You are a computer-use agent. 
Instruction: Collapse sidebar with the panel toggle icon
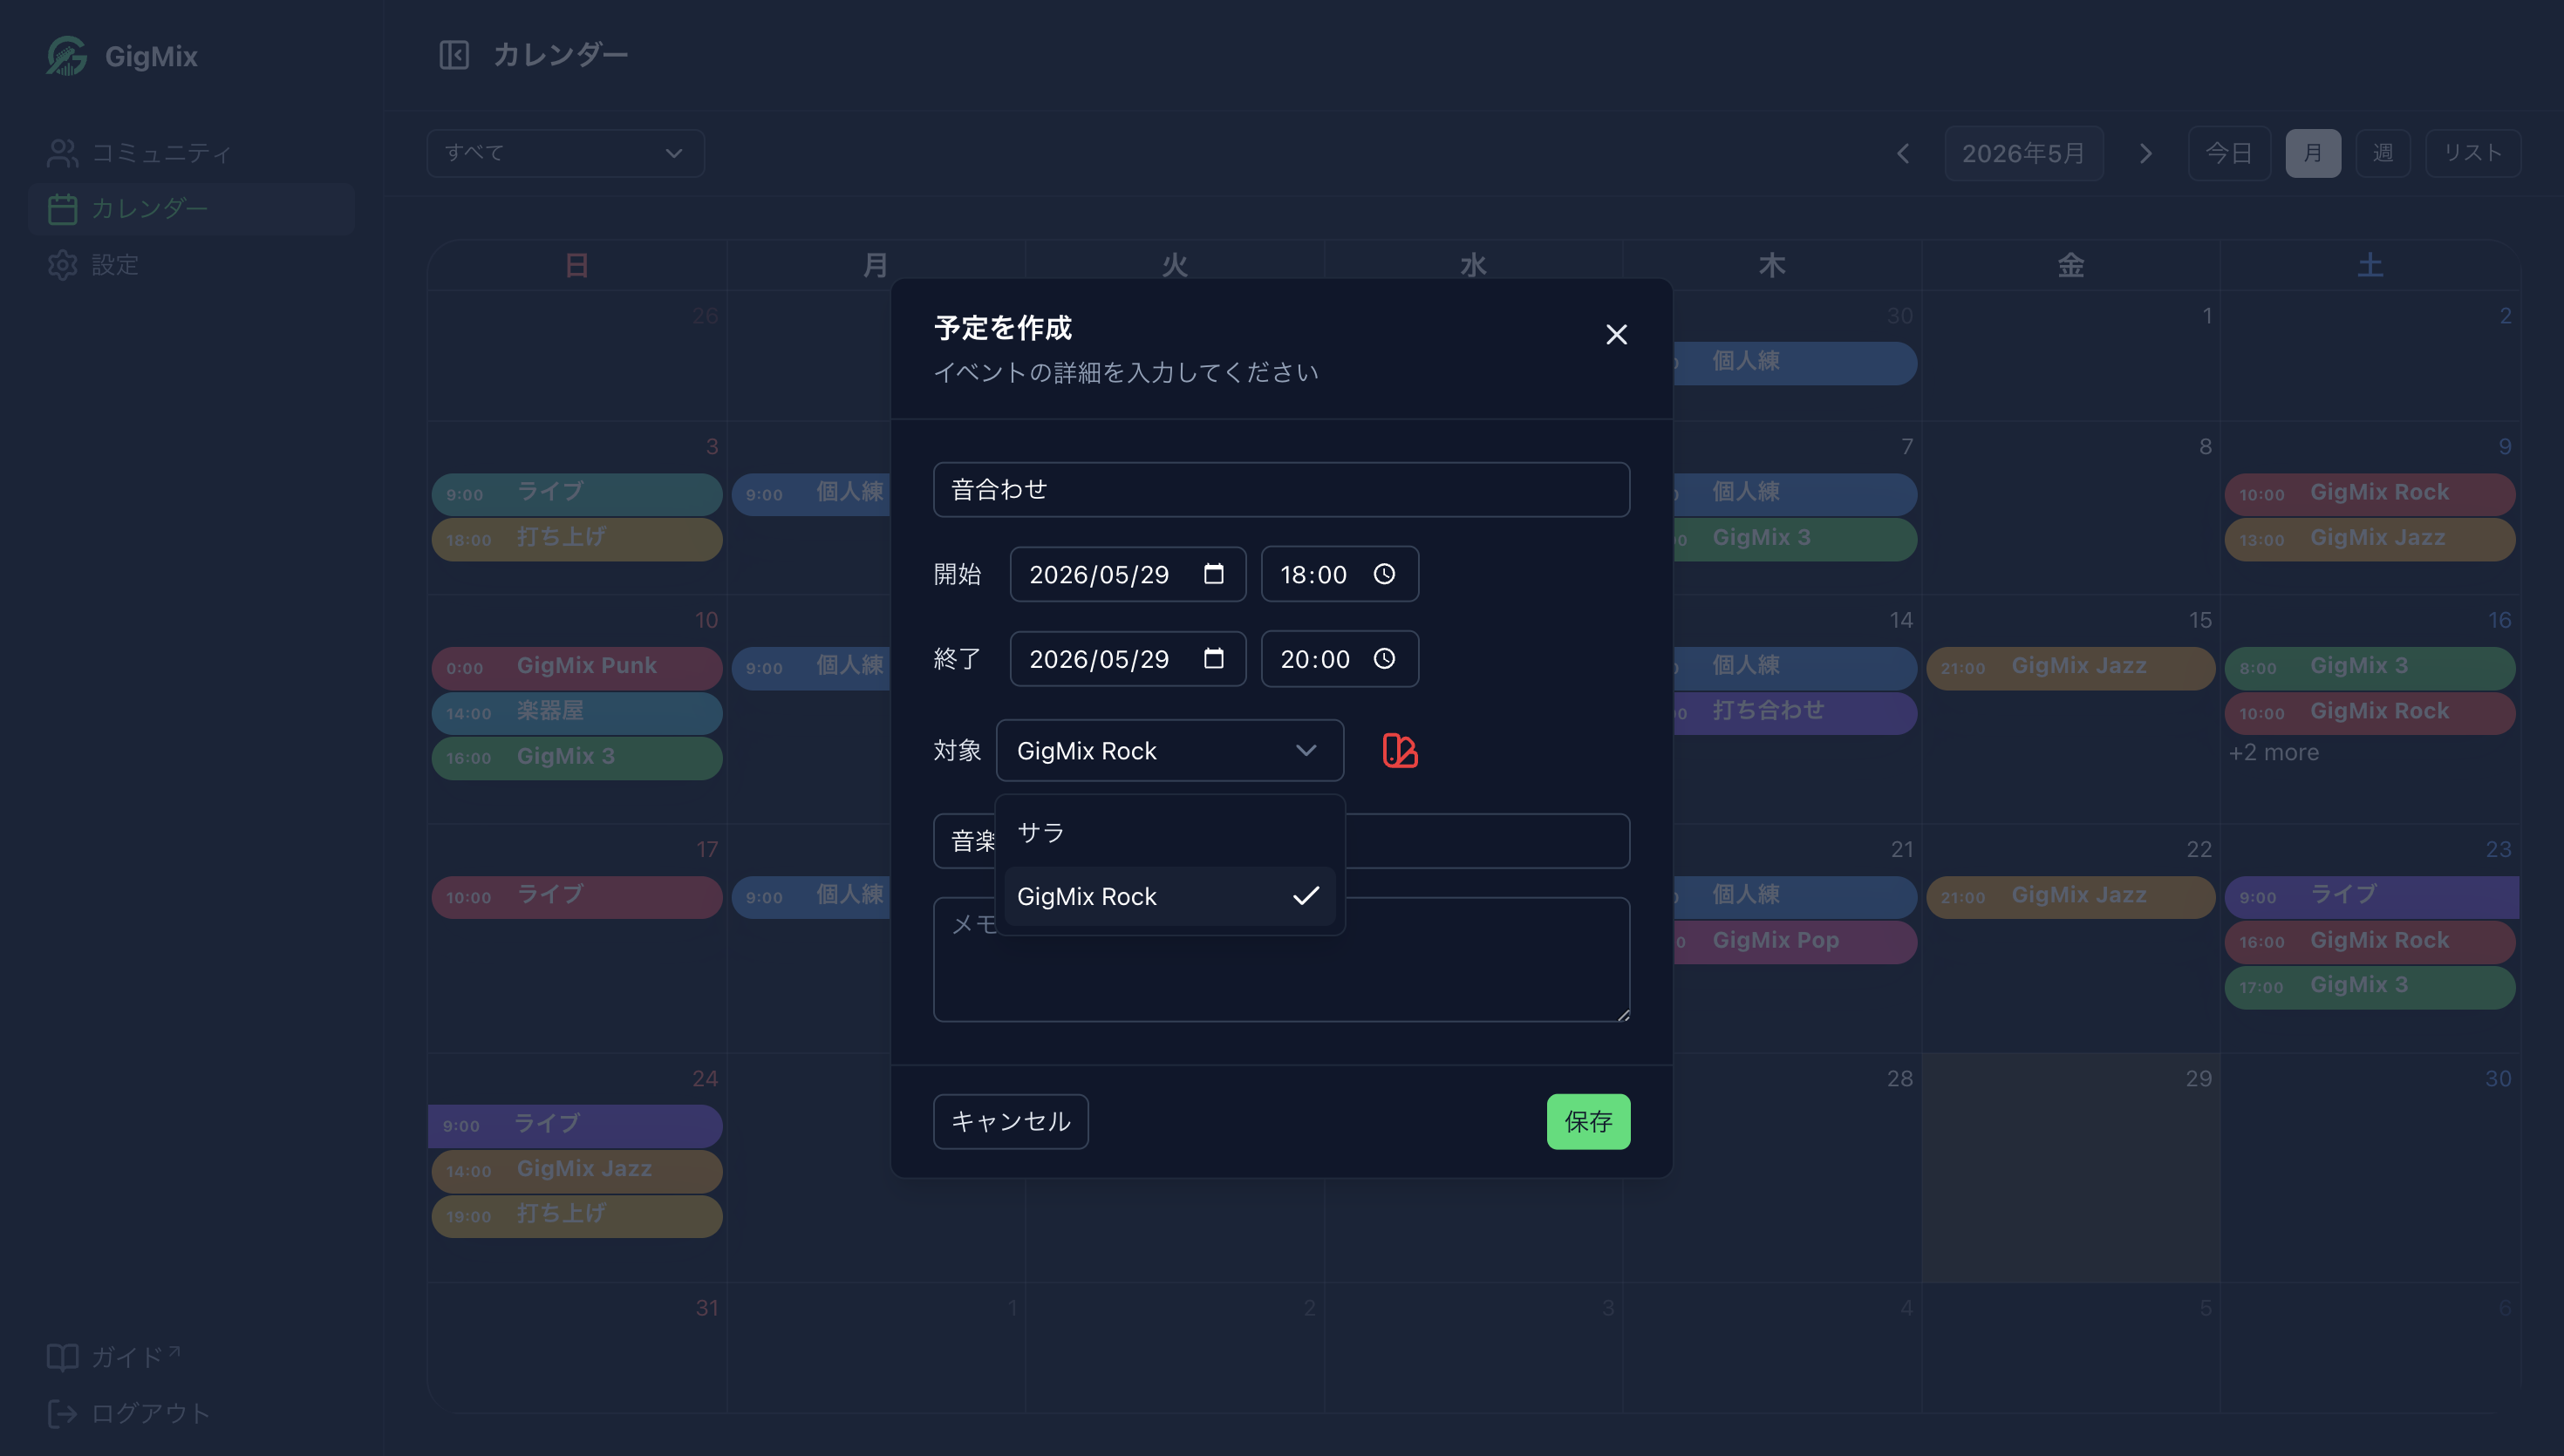pos(454,55)
